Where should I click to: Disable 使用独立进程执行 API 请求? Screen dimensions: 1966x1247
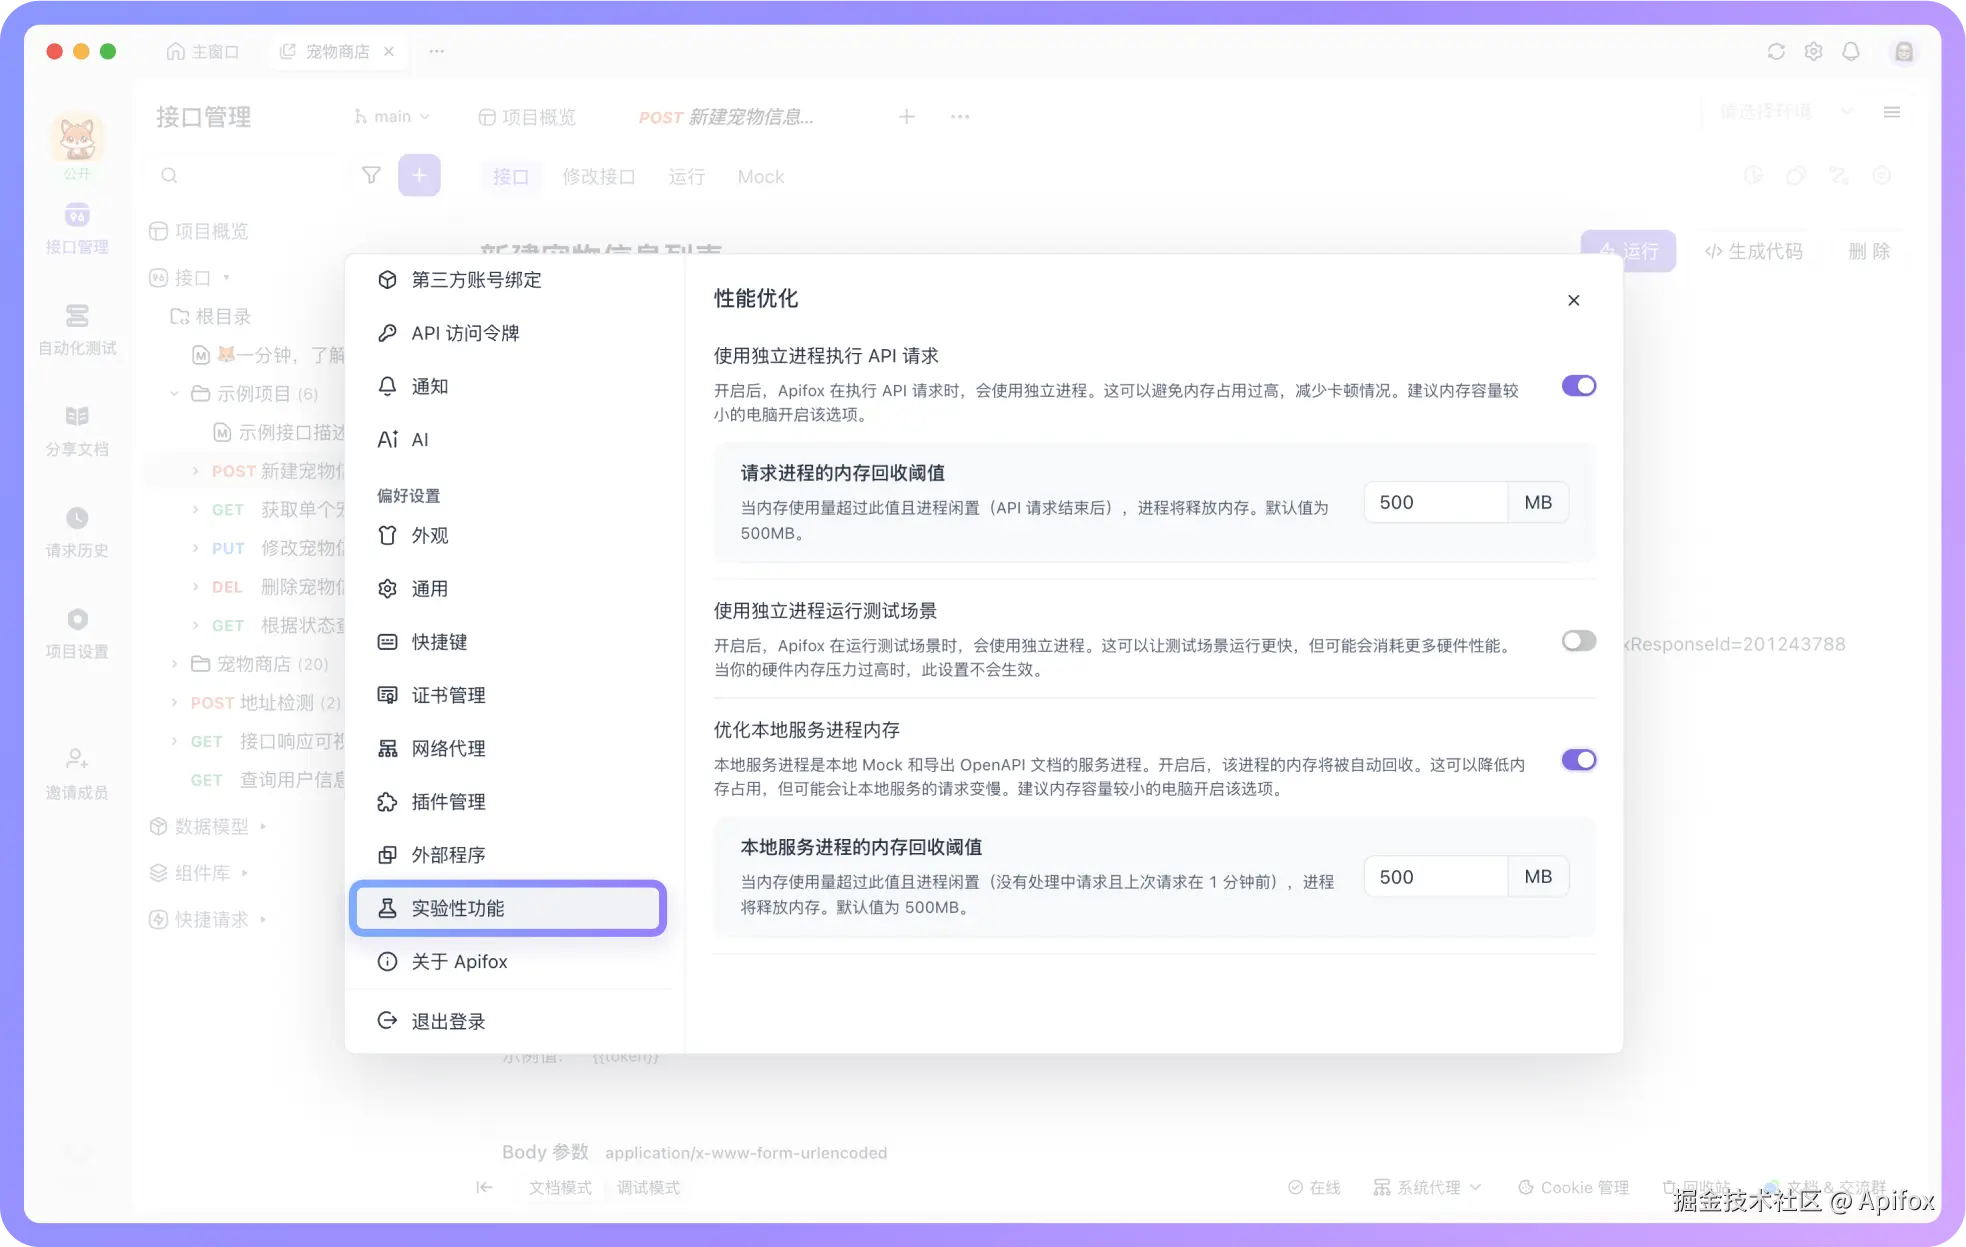1577,385
